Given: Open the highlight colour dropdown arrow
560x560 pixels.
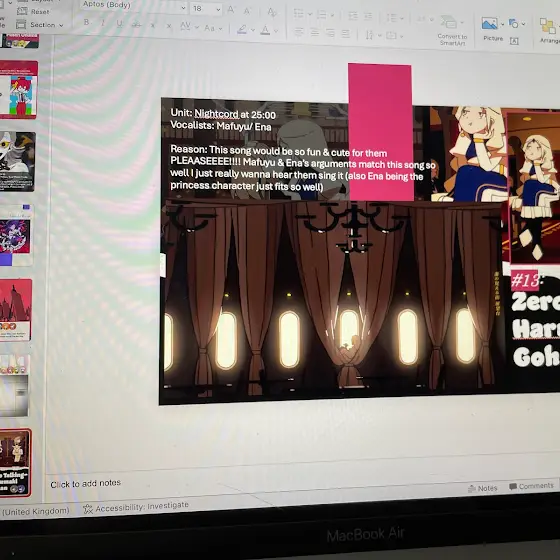Looking at the screenshot, I should click(253, 30).
